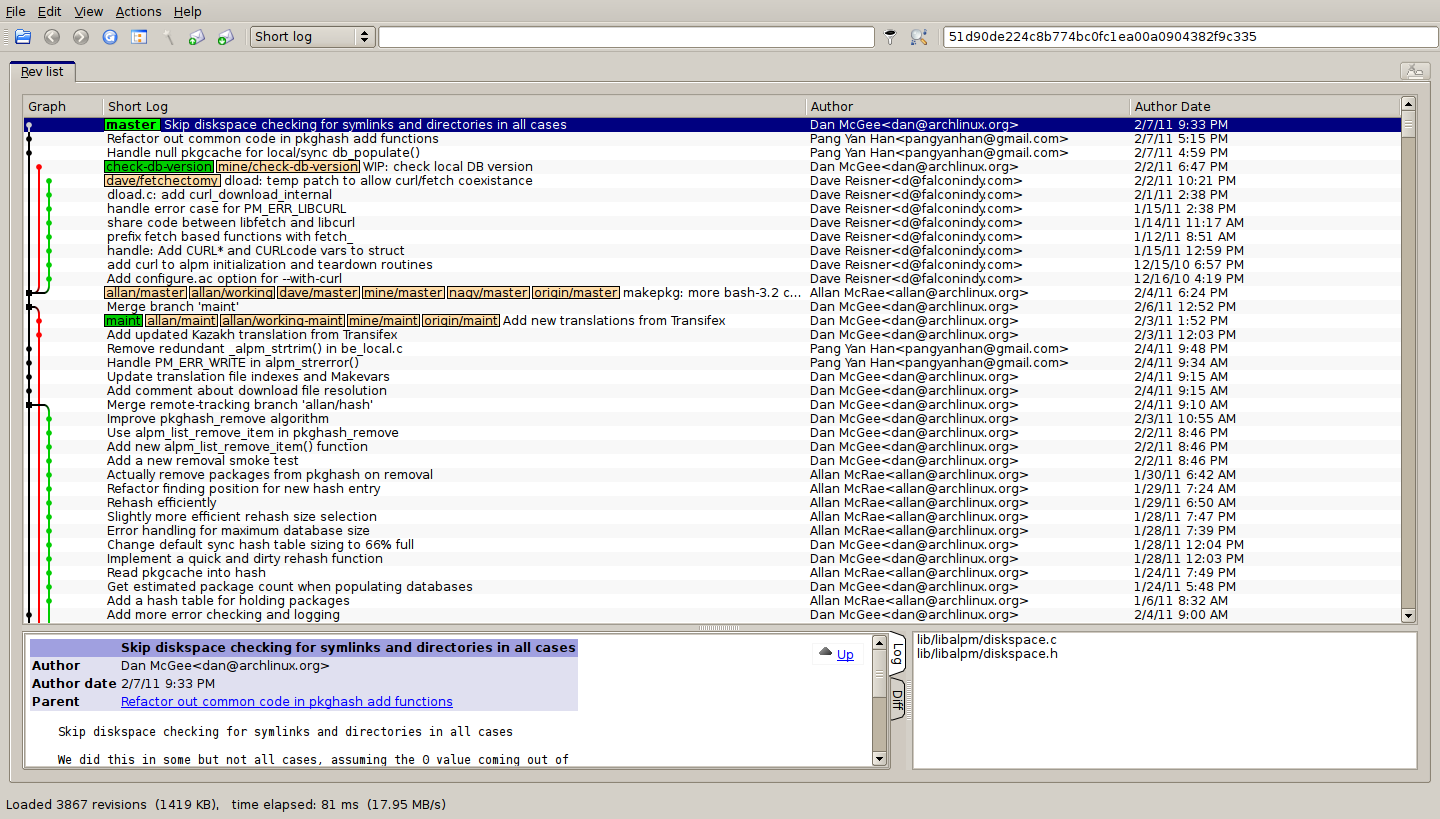
Task: Open the View menu
Action: click(88, 12)
